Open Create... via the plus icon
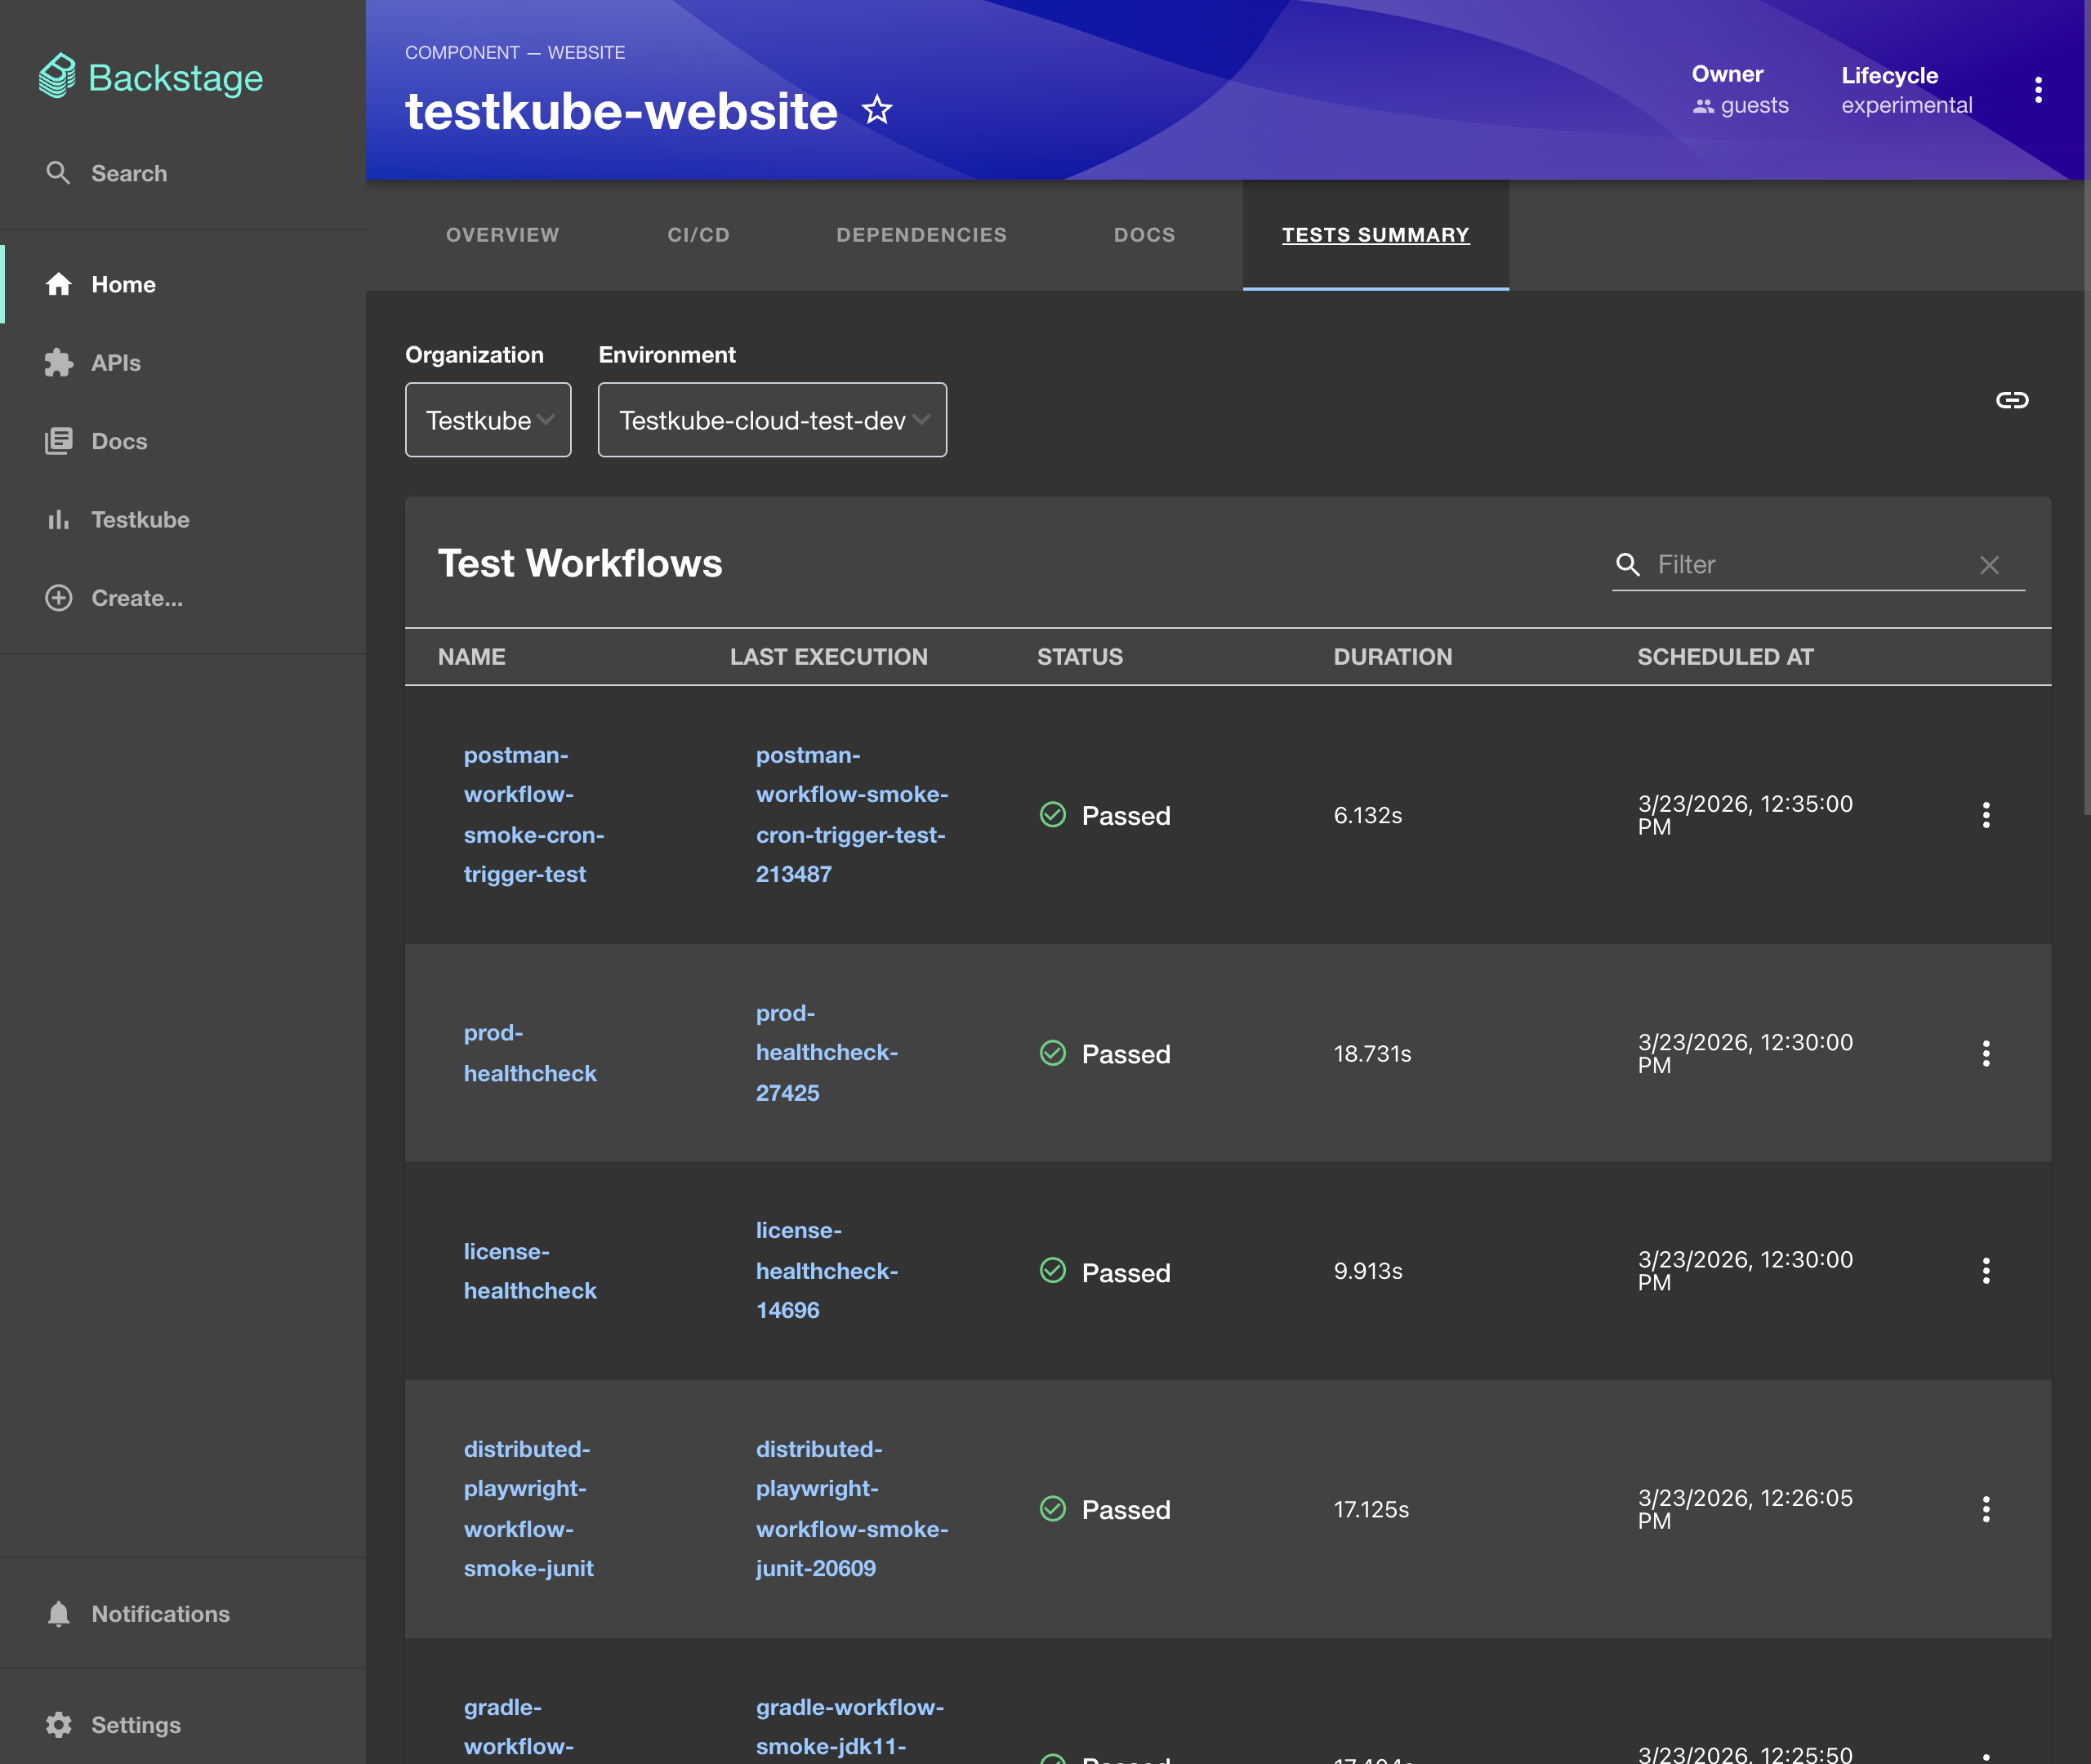The width and height of the screenshot is (2091, 1764). [x=58, y=597]
